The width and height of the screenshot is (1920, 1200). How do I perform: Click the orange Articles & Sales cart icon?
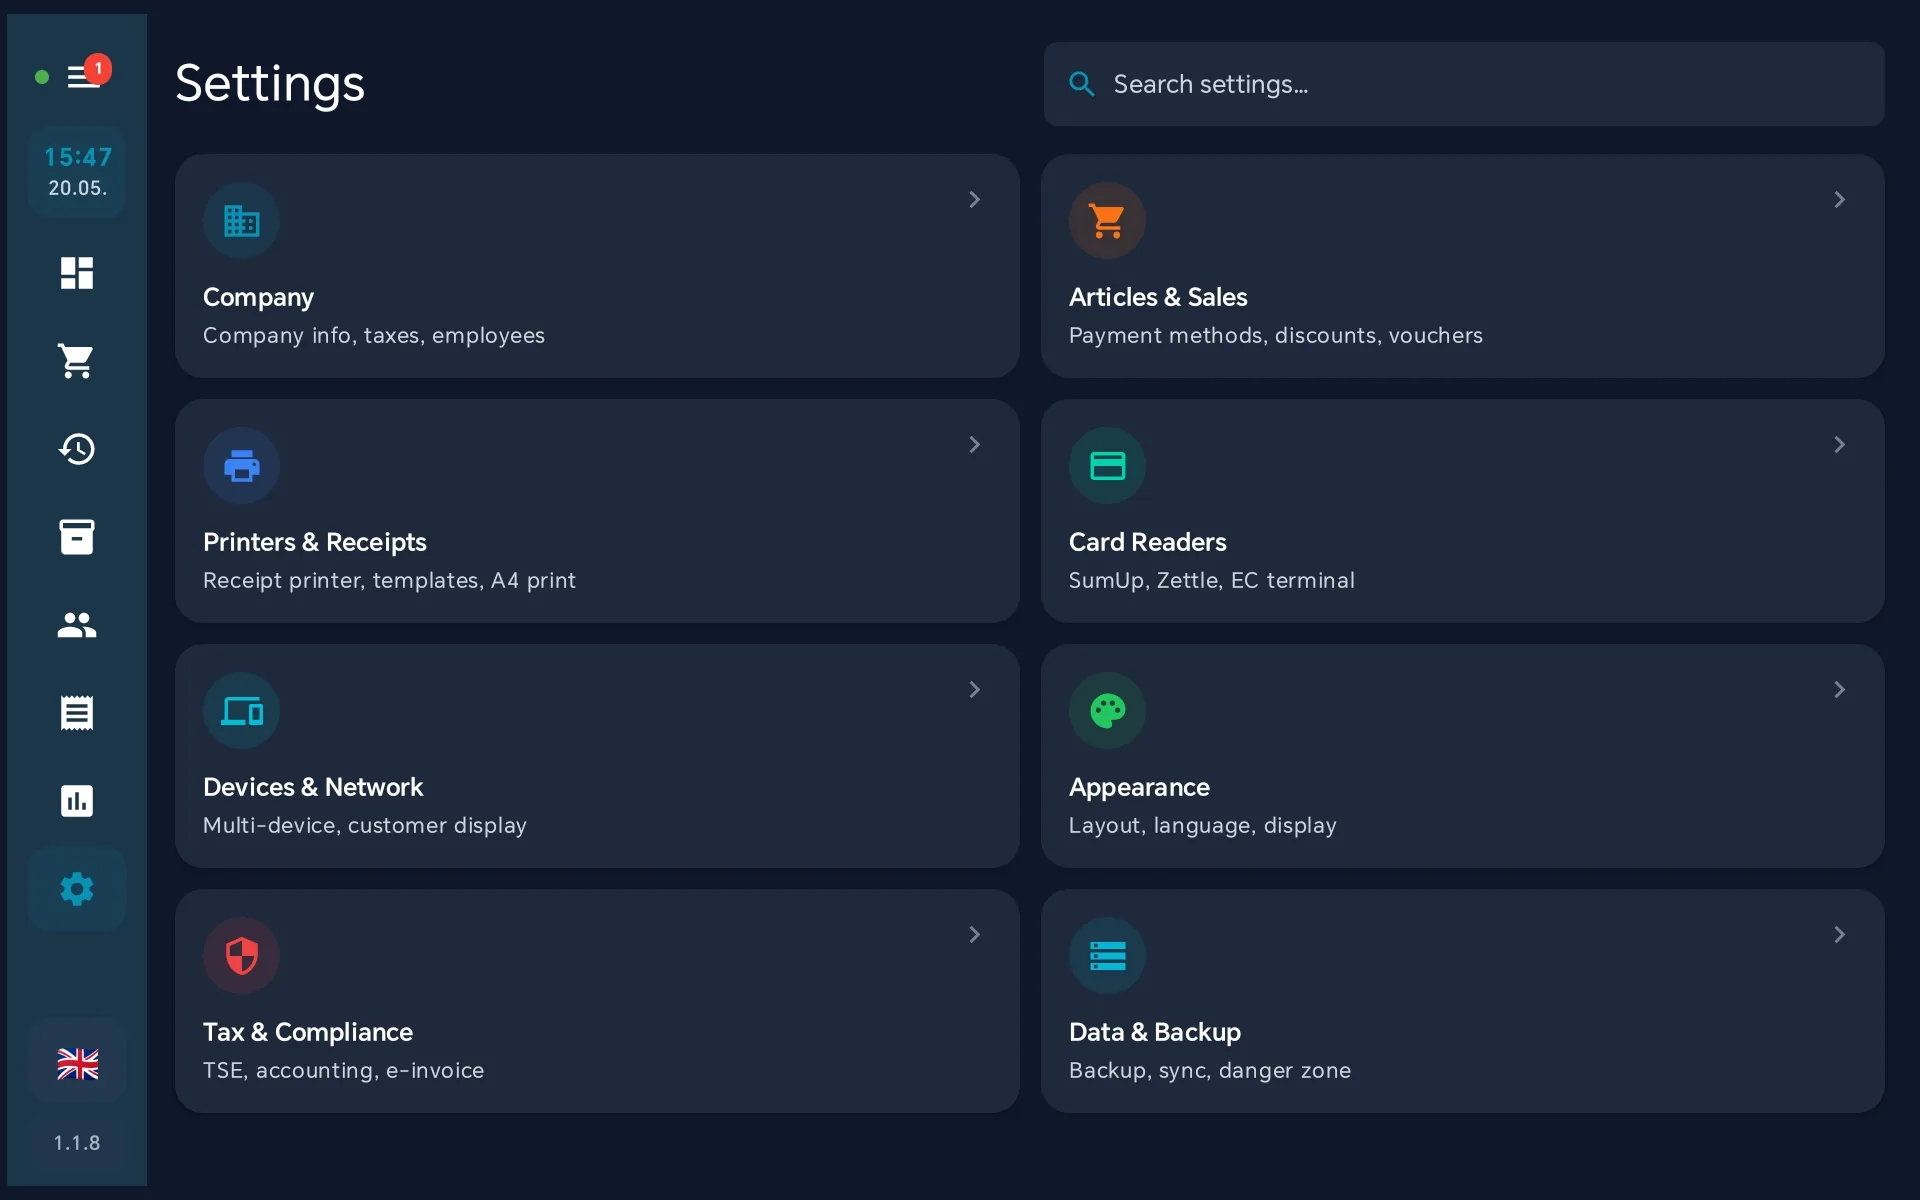[1107, 220]
